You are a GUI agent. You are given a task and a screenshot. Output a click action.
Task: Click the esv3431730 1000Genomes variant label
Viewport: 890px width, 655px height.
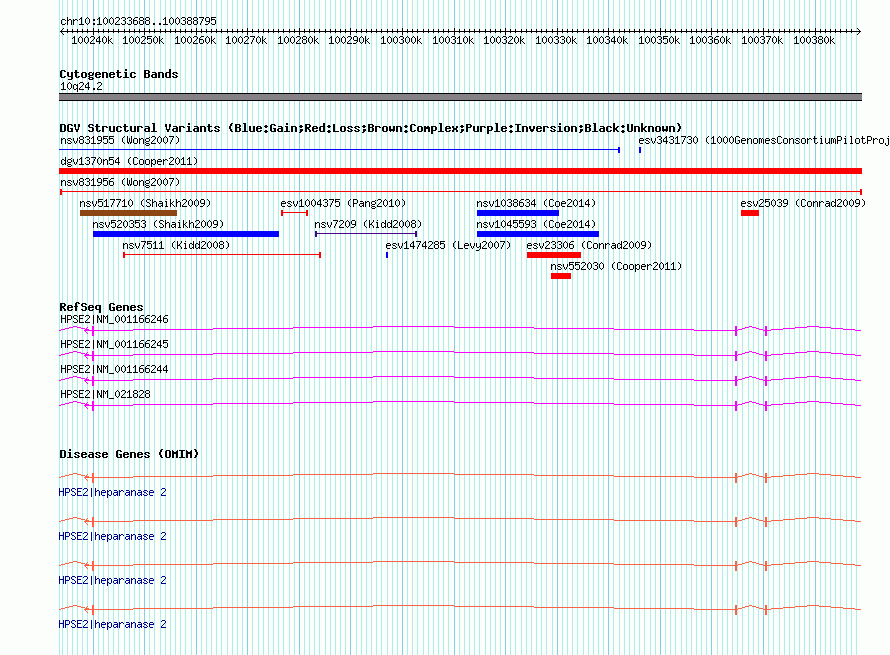(763, 140)
